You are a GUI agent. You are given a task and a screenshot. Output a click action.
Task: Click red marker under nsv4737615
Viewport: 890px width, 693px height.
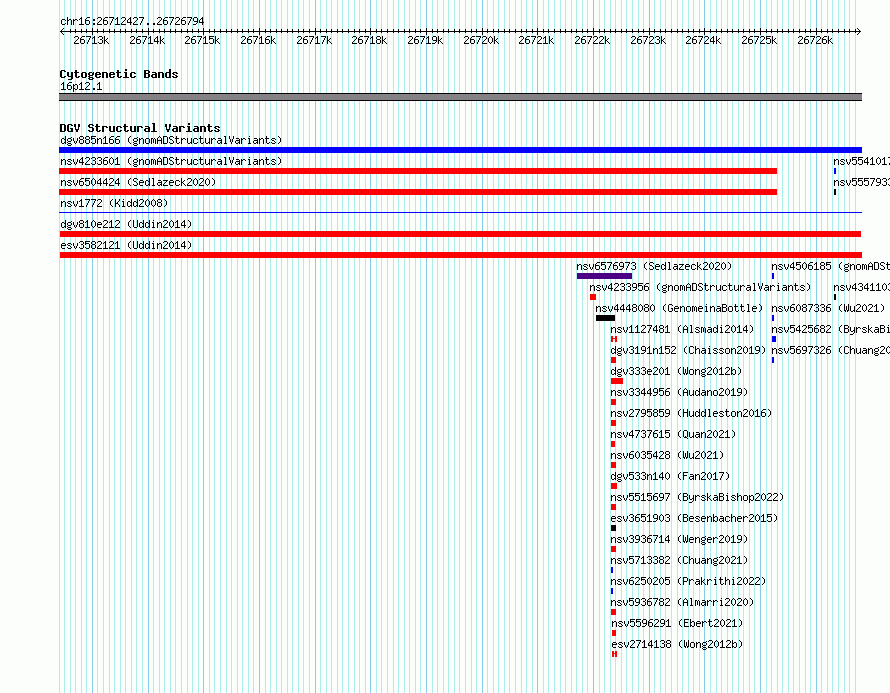coord(613,444)
